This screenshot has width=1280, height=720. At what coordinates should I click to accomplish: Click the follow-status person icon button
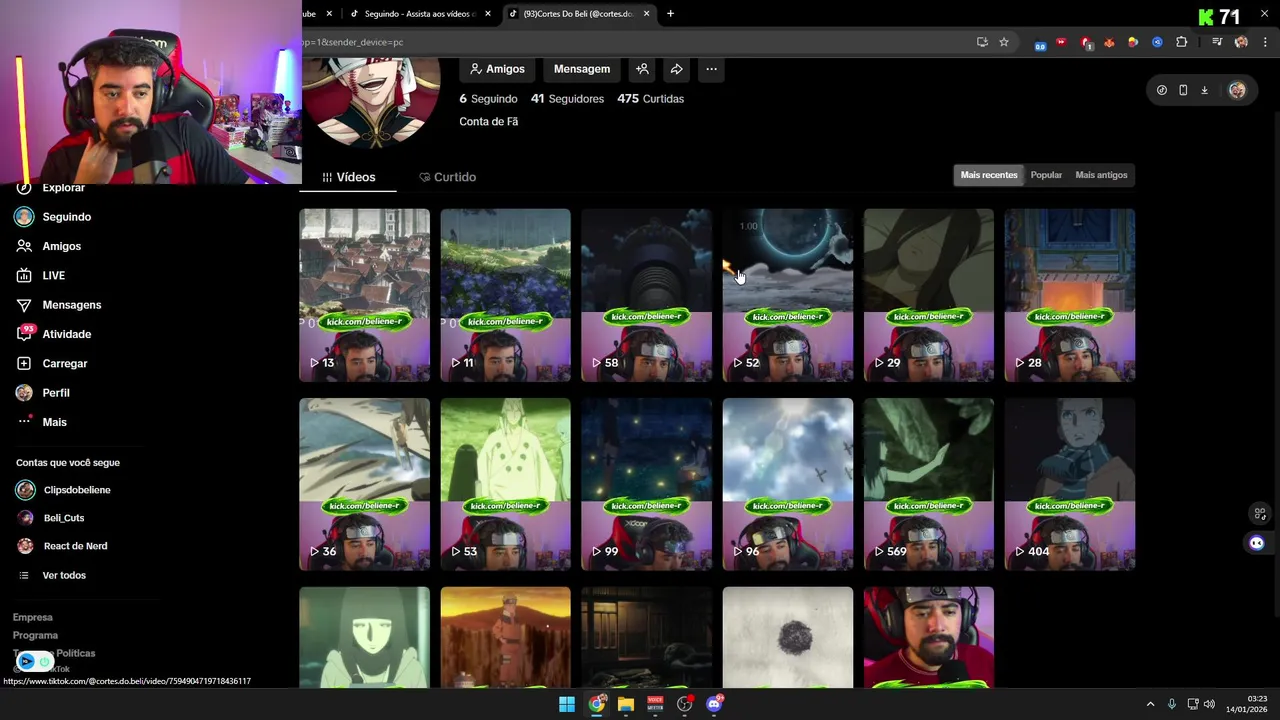pyautogui.click(x=642, y=69)
